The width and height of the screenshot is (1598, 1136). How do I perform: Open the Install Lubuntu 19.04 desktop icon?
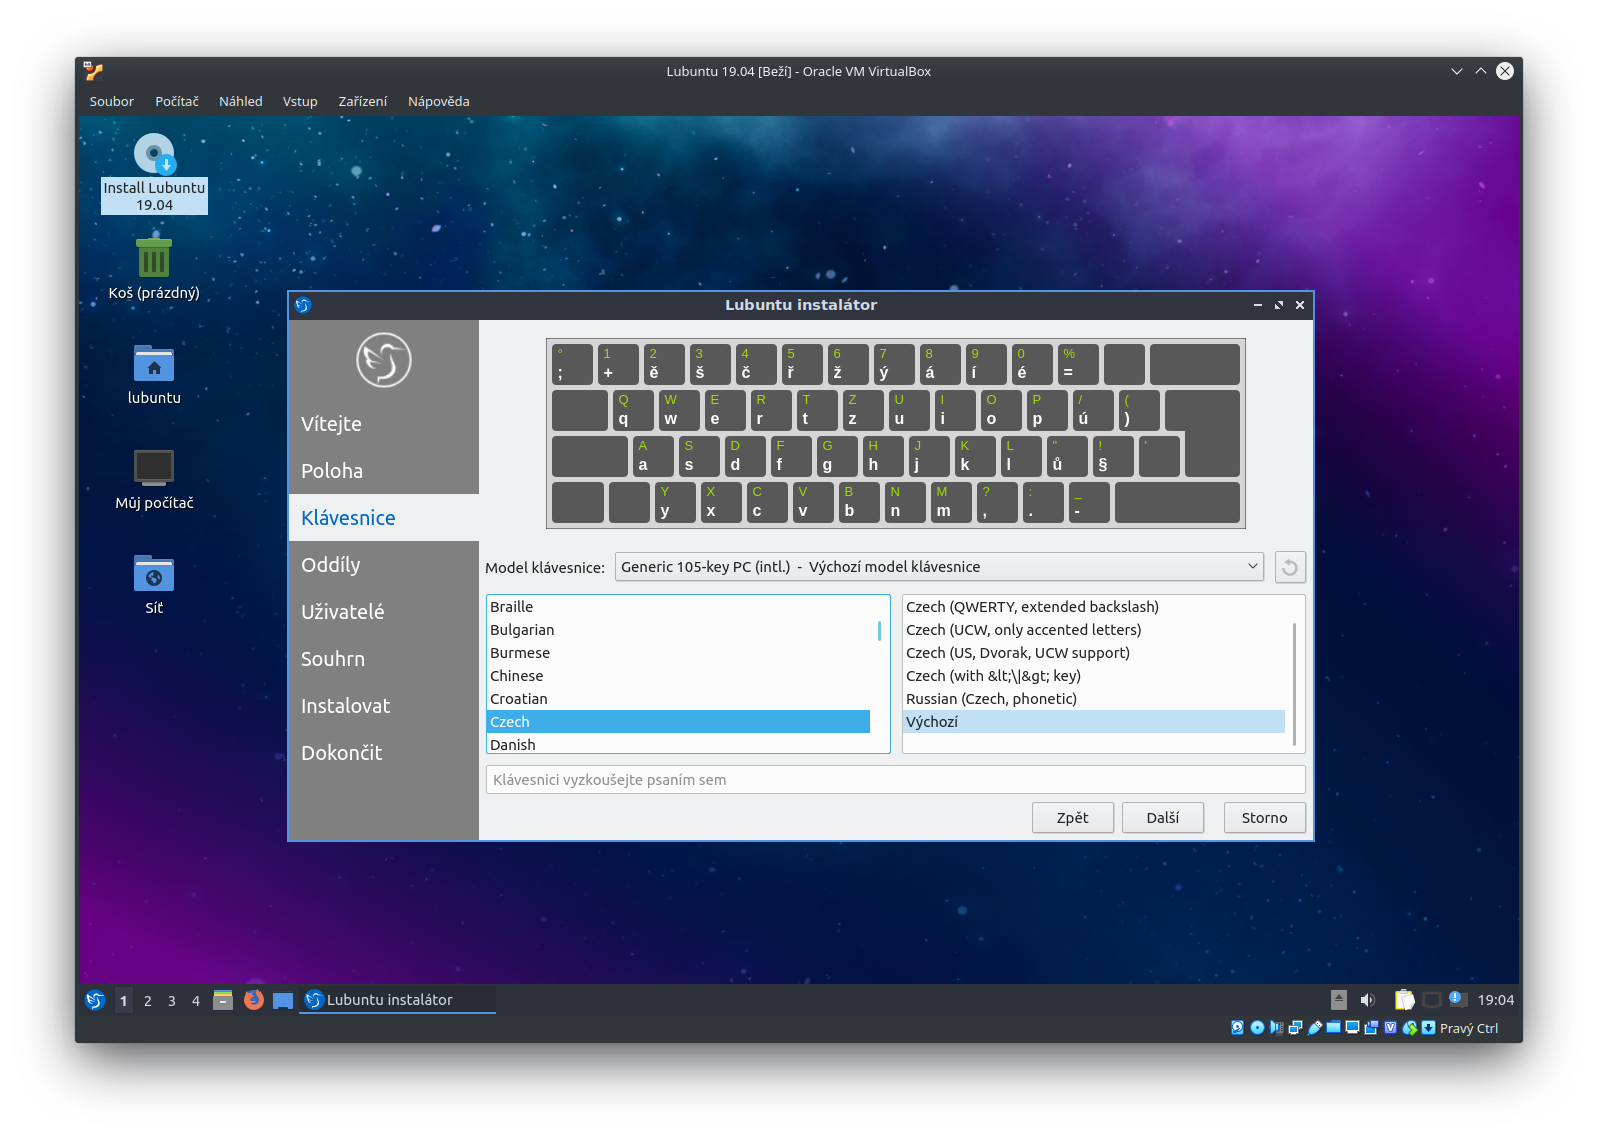tap(154, 173)
